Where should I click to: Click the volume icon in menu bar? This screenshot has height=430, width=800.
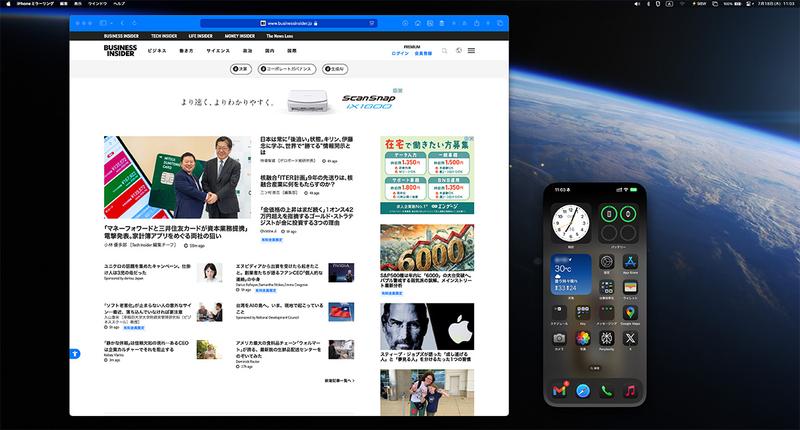pyautogui.click(x=637, y=4)
